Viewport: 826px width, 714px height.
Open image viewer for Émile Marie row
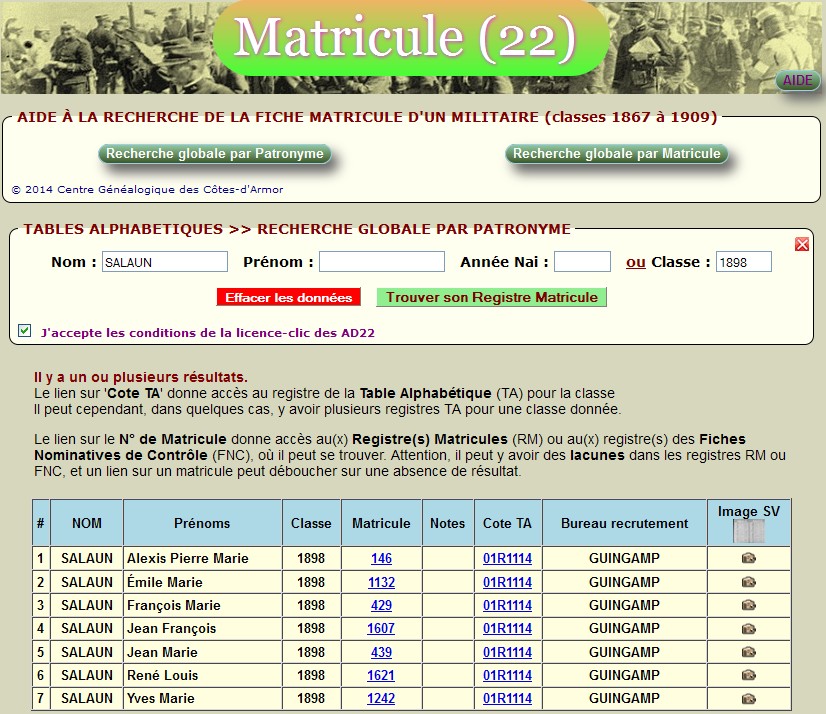click(748, 582)
